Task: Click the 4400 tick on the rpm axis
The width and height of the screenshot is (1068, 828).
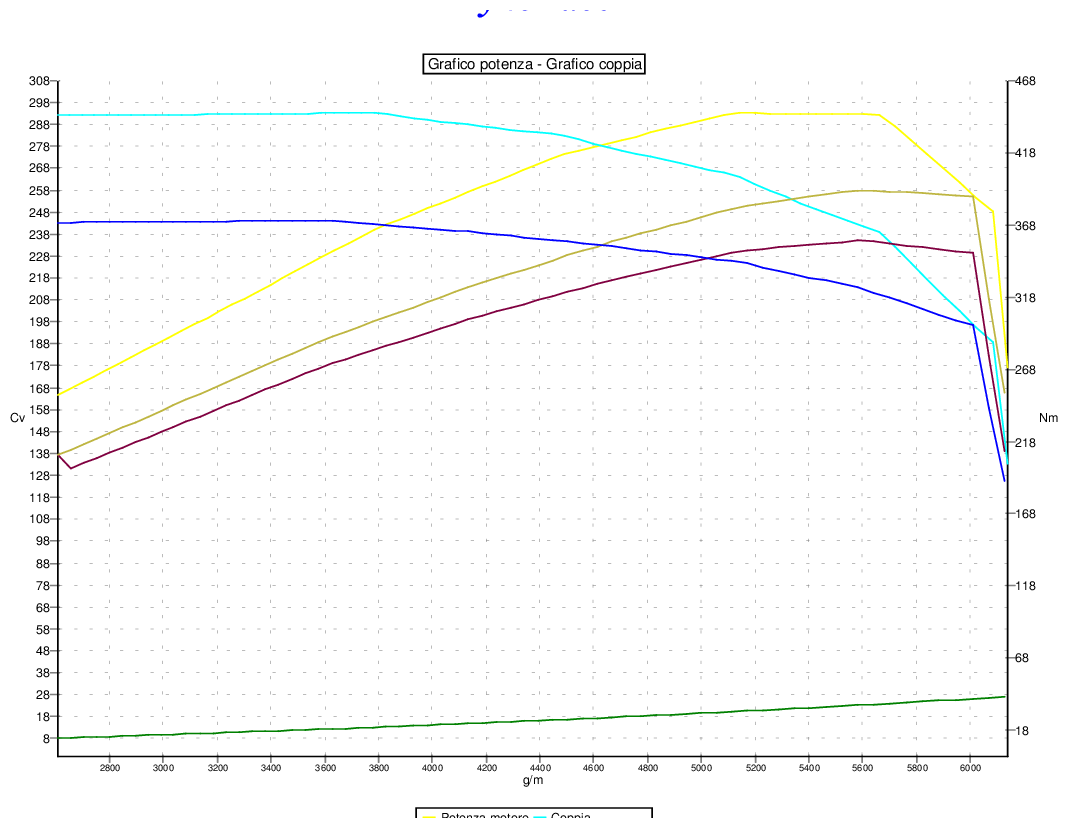Action: tap(540, 768)
